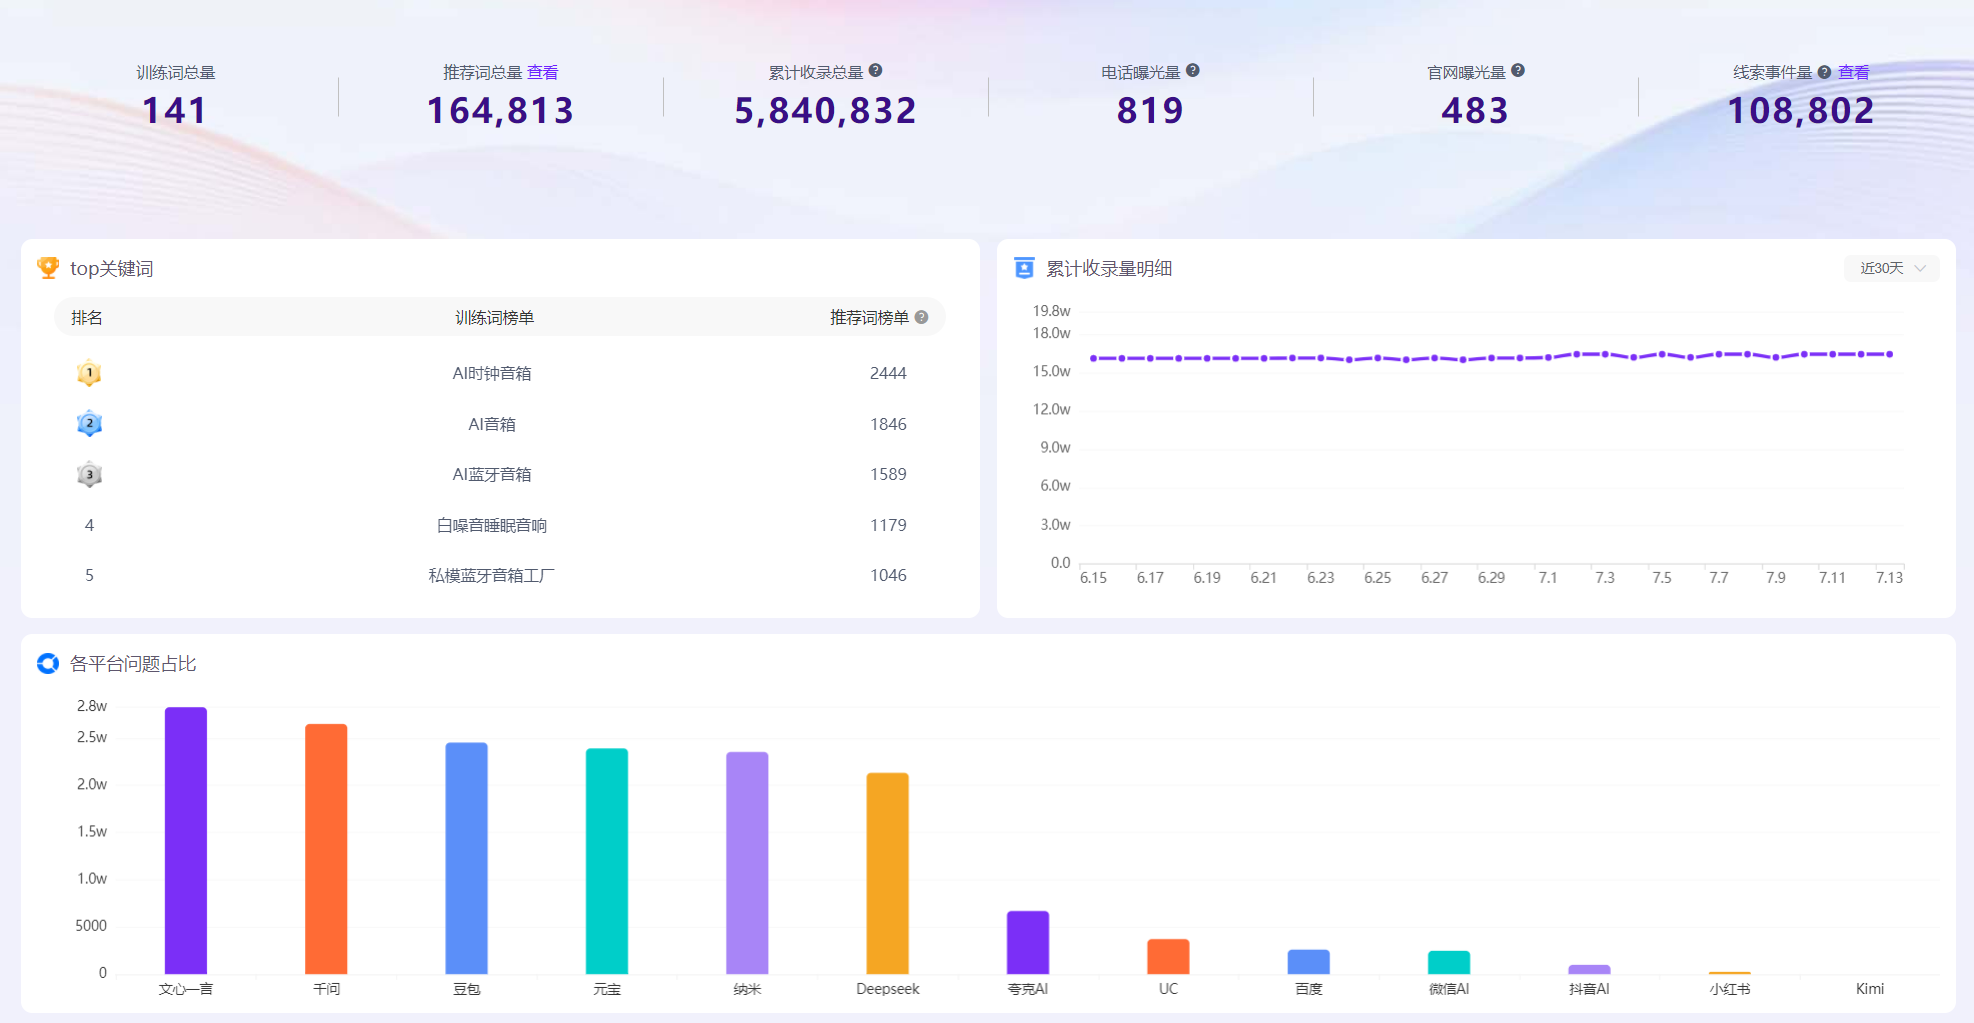
Task: Click the 电话曝光量 value 819
Action: (1150, 110)
